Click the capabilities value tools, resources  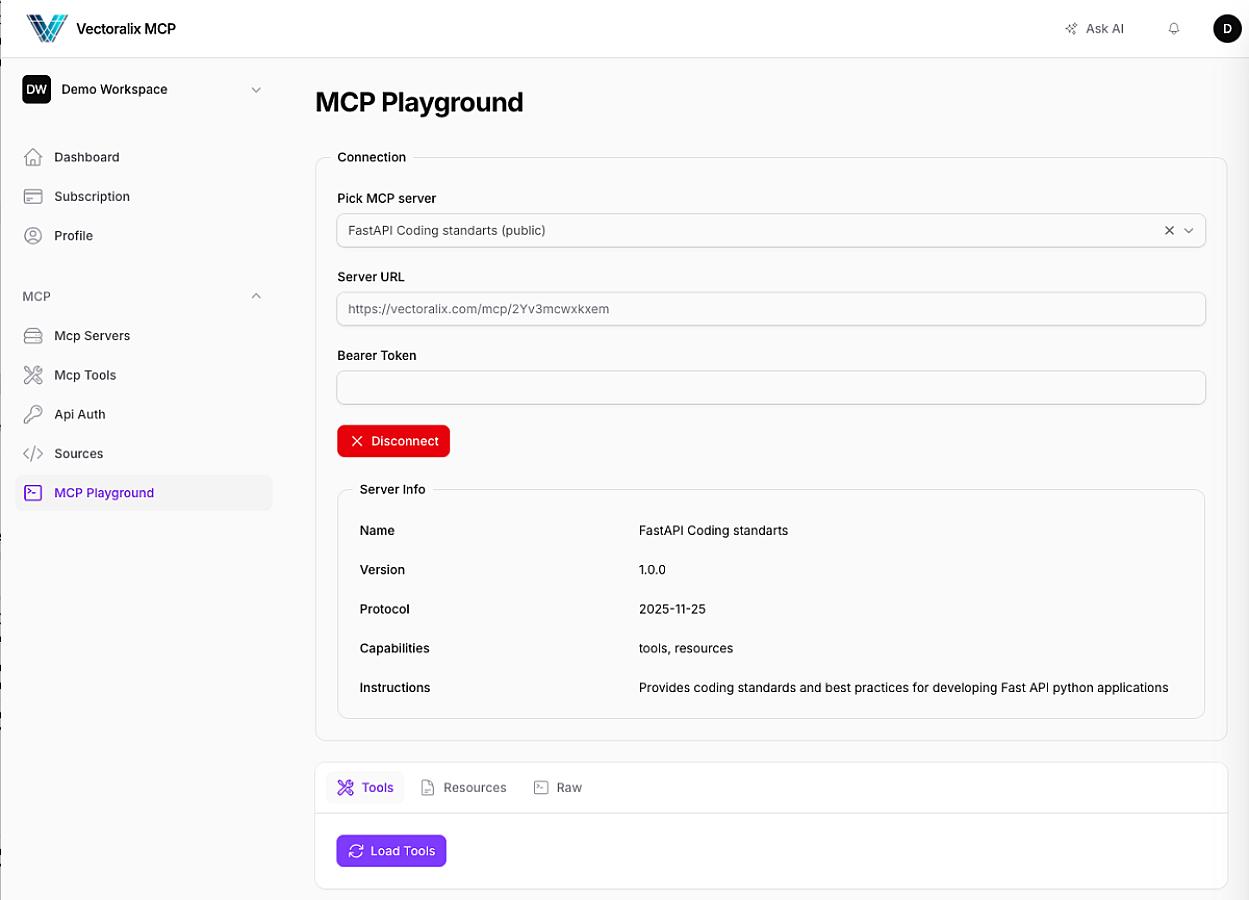click(686, 648)
